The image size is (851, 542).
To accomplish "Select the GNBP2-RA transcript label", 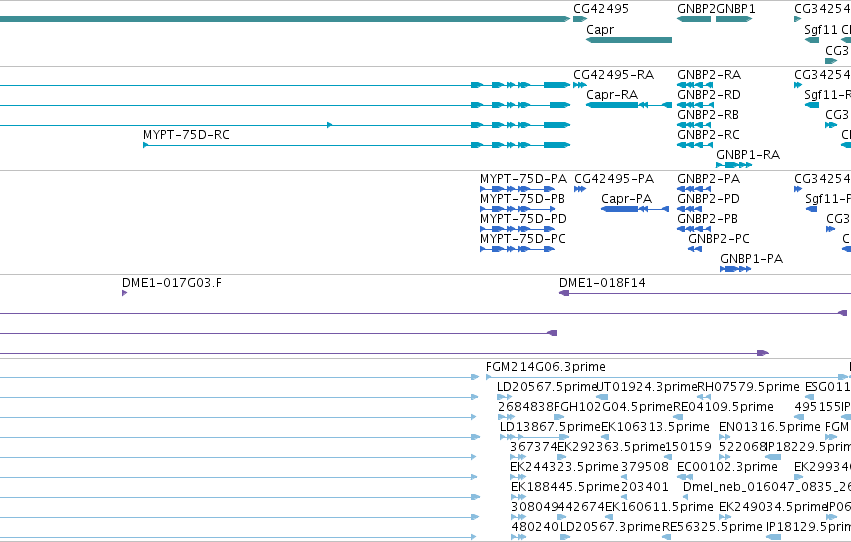I will (x=709, y=75).
